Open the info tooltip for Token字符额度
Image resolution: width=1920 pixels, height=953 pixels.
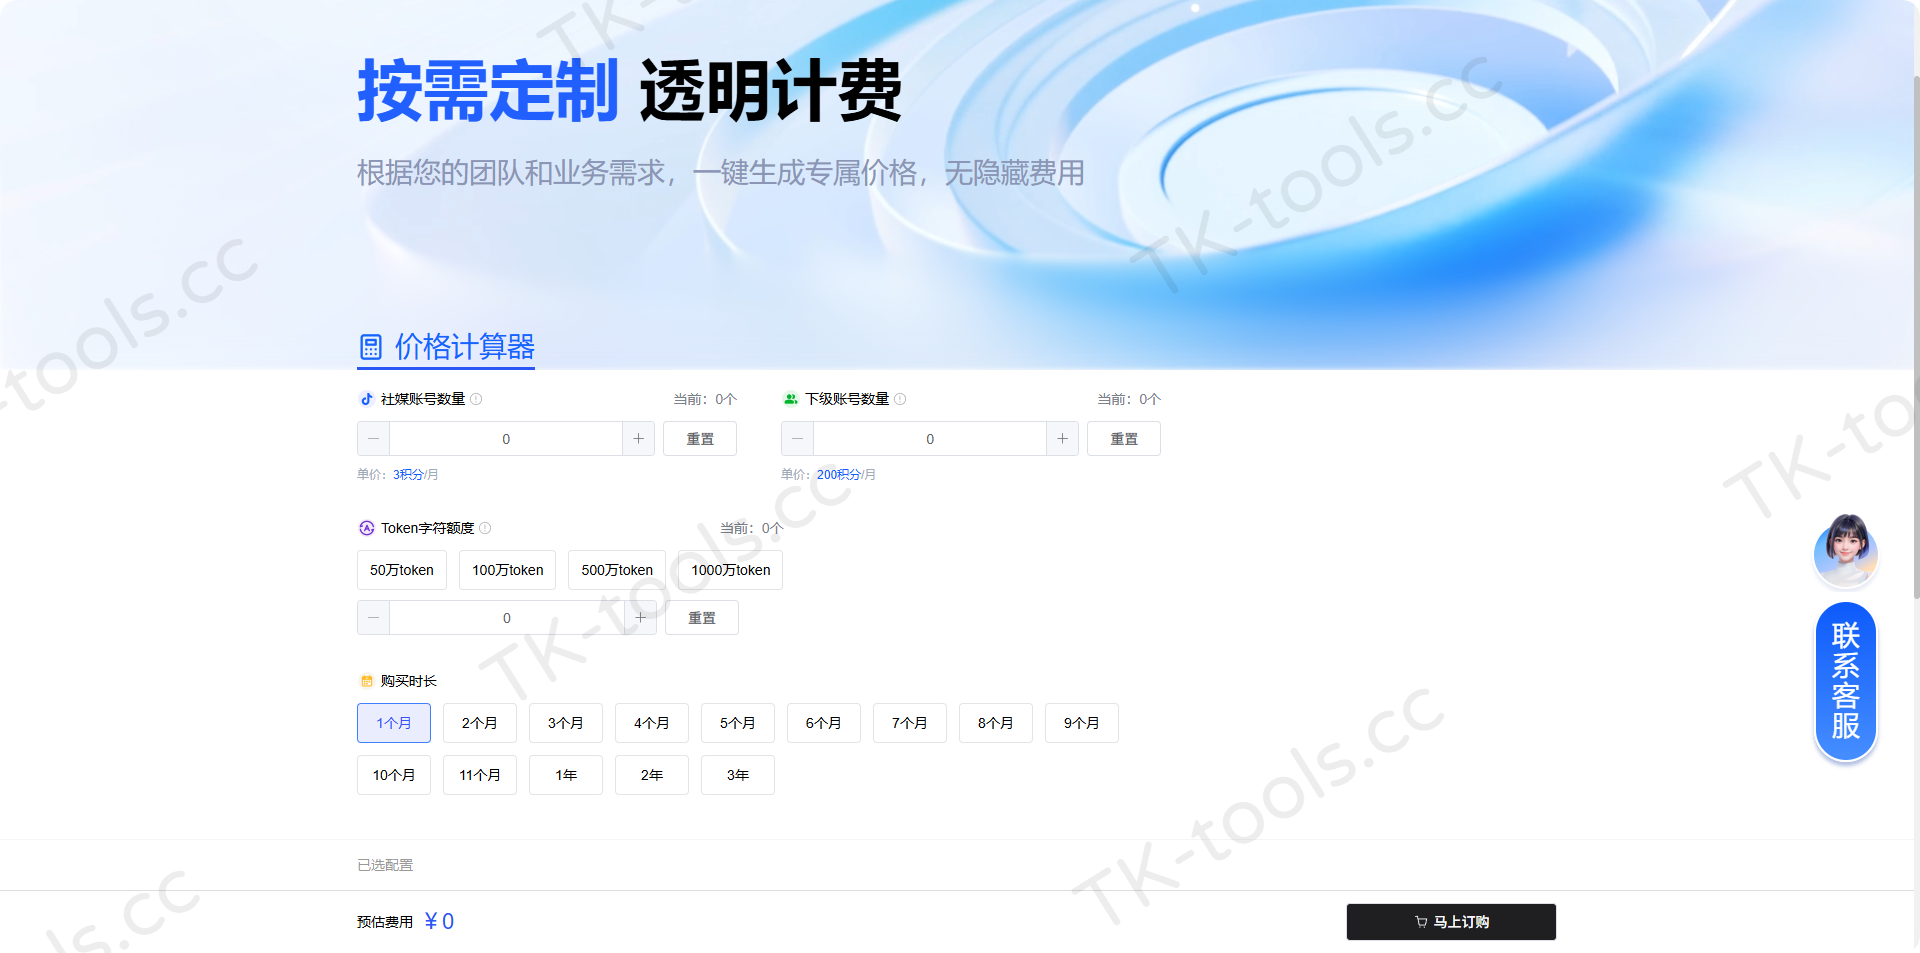coord(485,528)
